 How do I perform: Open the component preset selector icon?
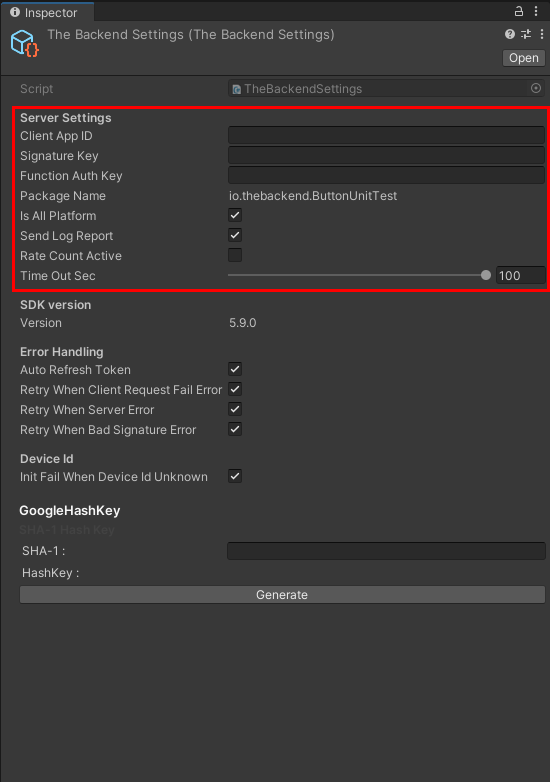click(x=526, y=34)
